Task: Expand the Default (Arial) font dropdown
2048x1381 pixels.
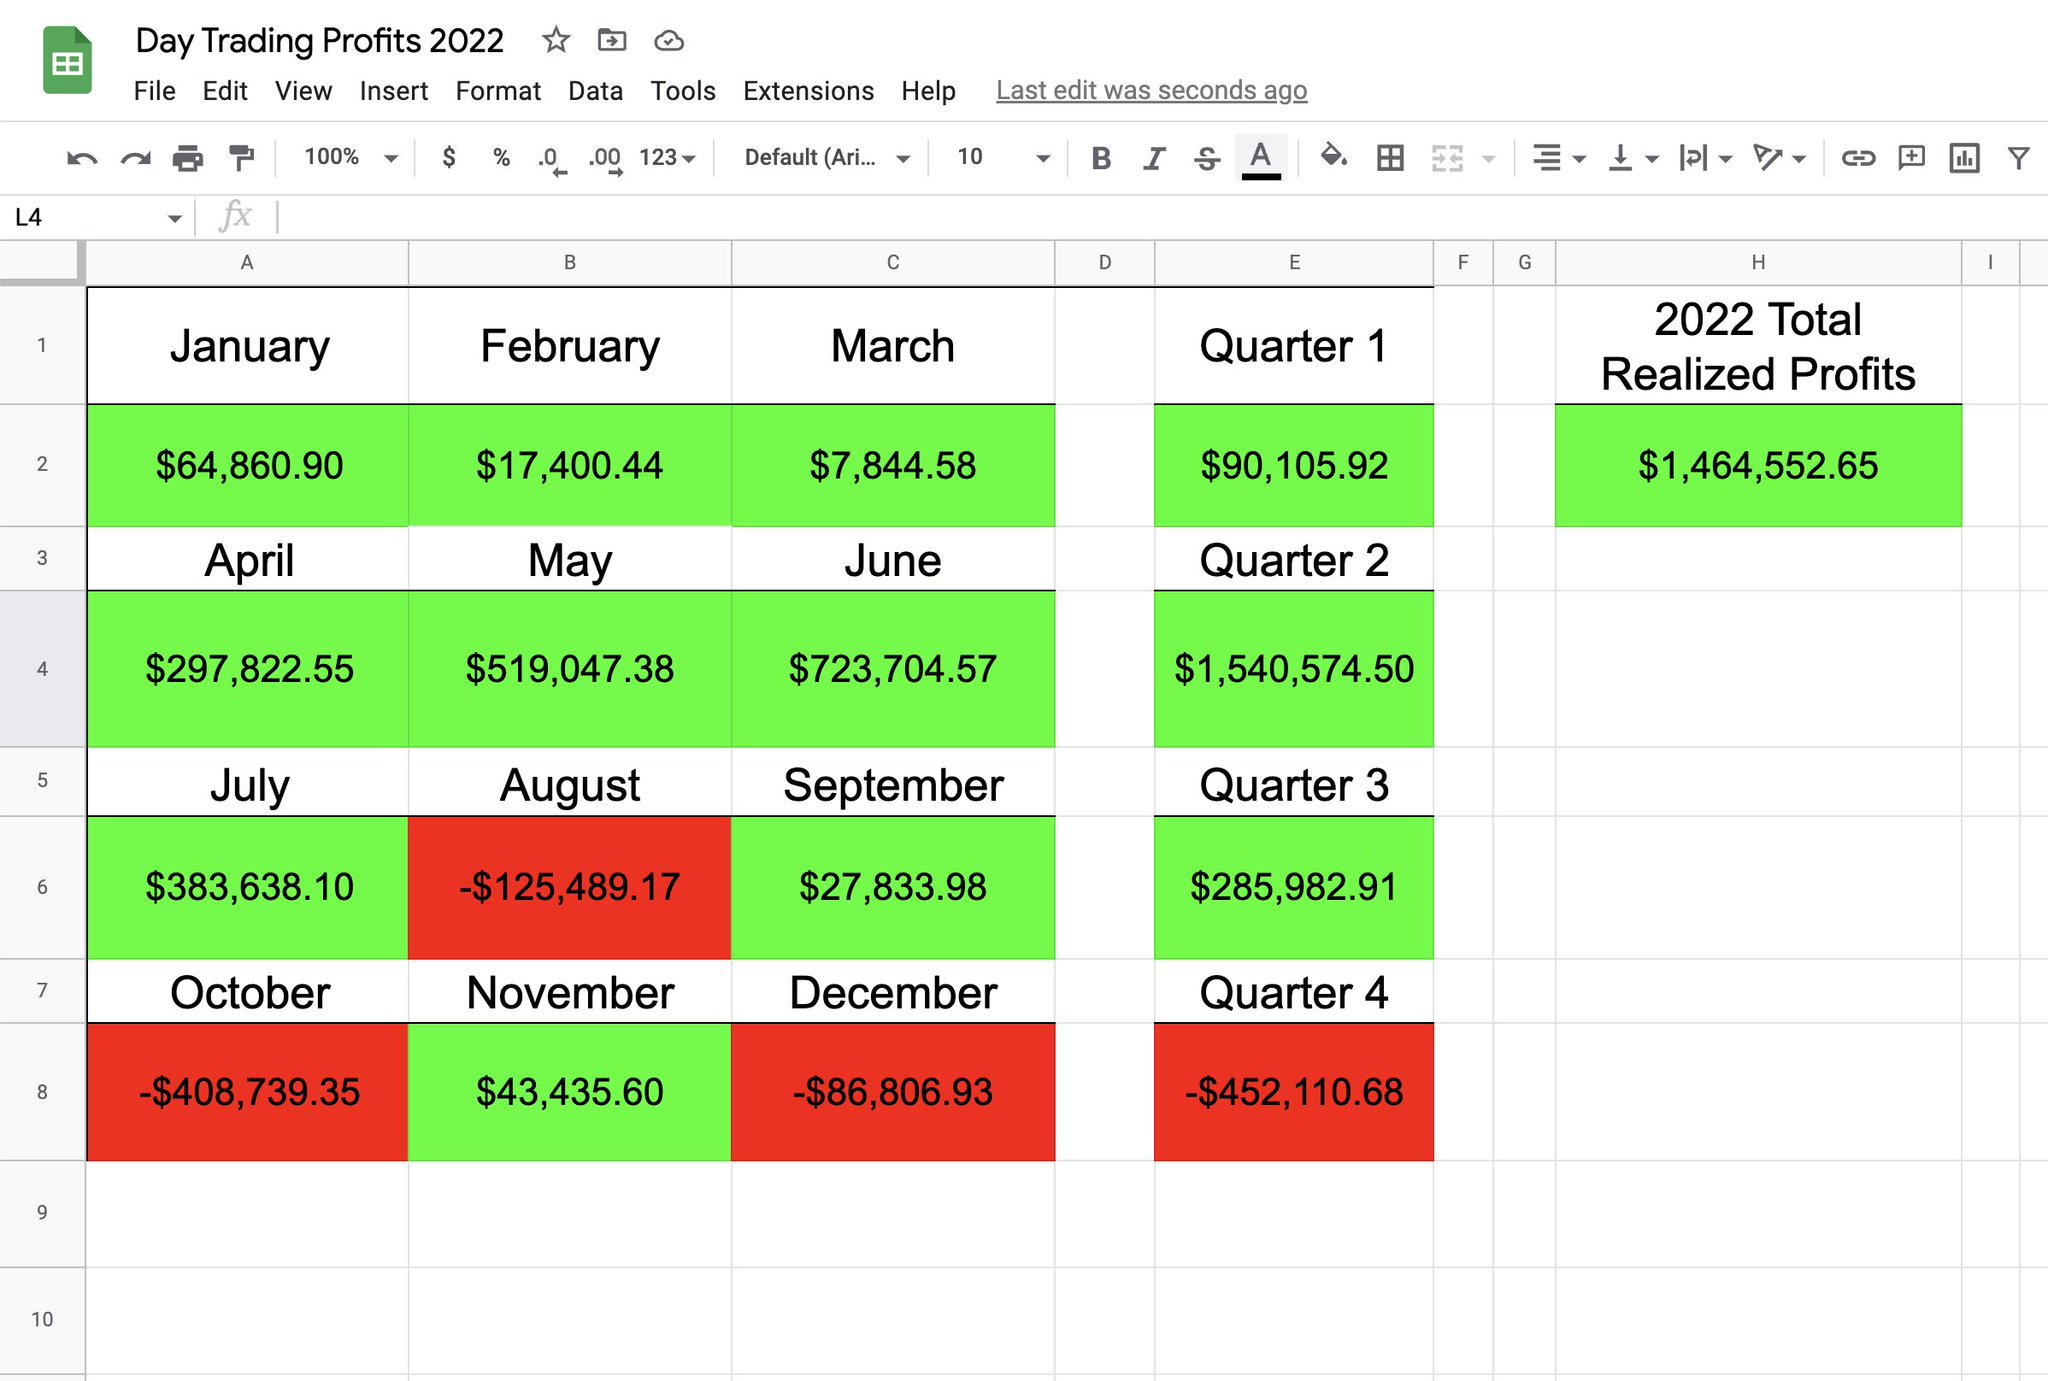Action: coord(826,158)
